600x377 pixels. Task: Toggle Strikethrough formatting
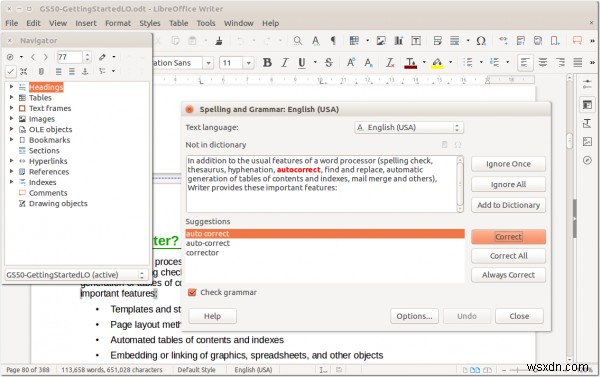point(329,62)
